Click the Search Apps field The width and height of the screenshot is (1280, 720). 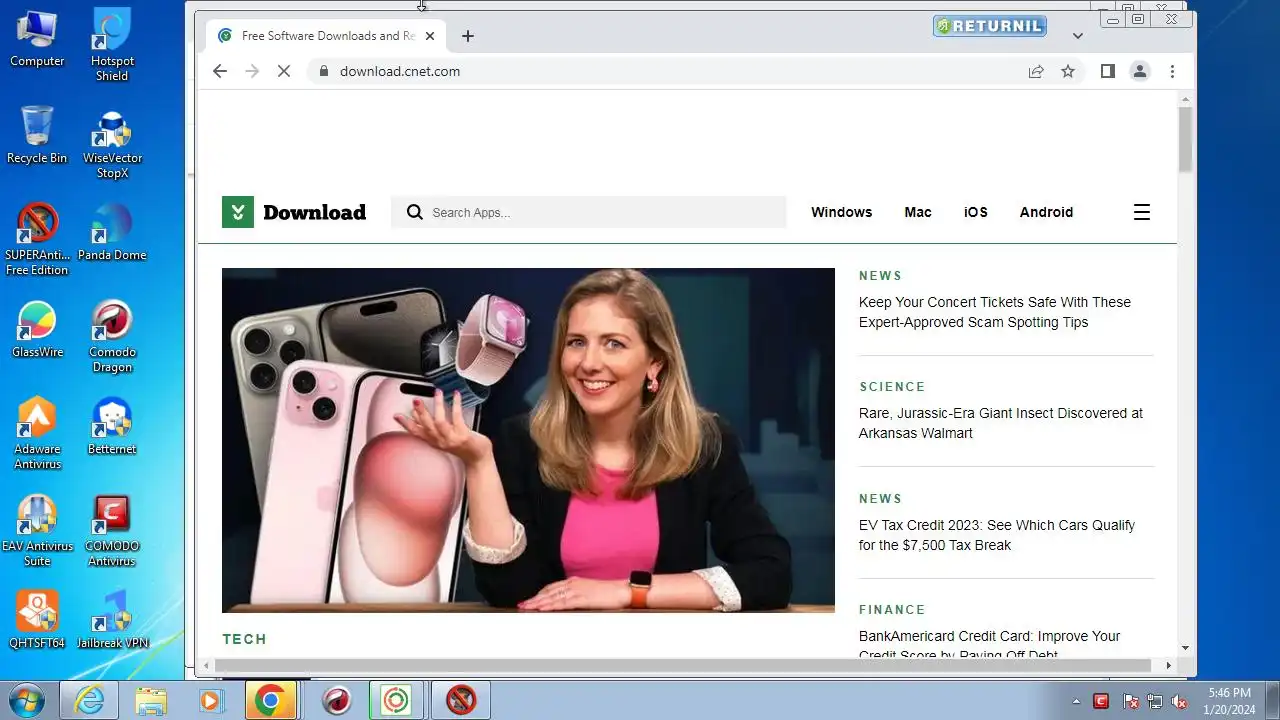pyautogui.click(x=588, y=212)
